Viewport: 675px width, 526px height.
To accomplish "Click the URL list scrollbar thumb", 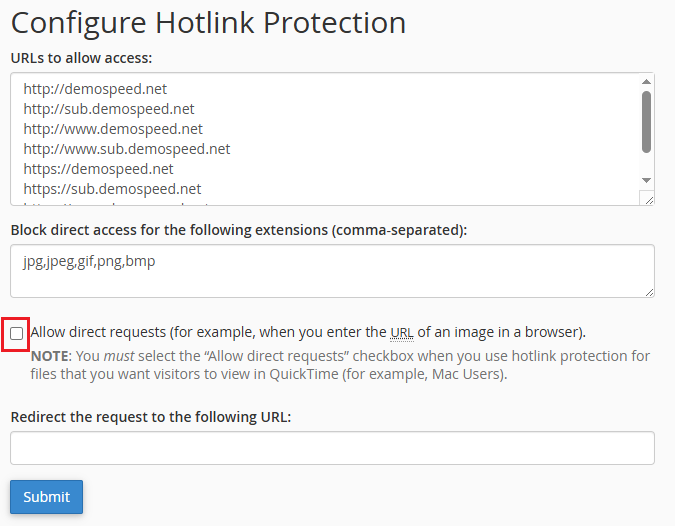I will point(646,121).
